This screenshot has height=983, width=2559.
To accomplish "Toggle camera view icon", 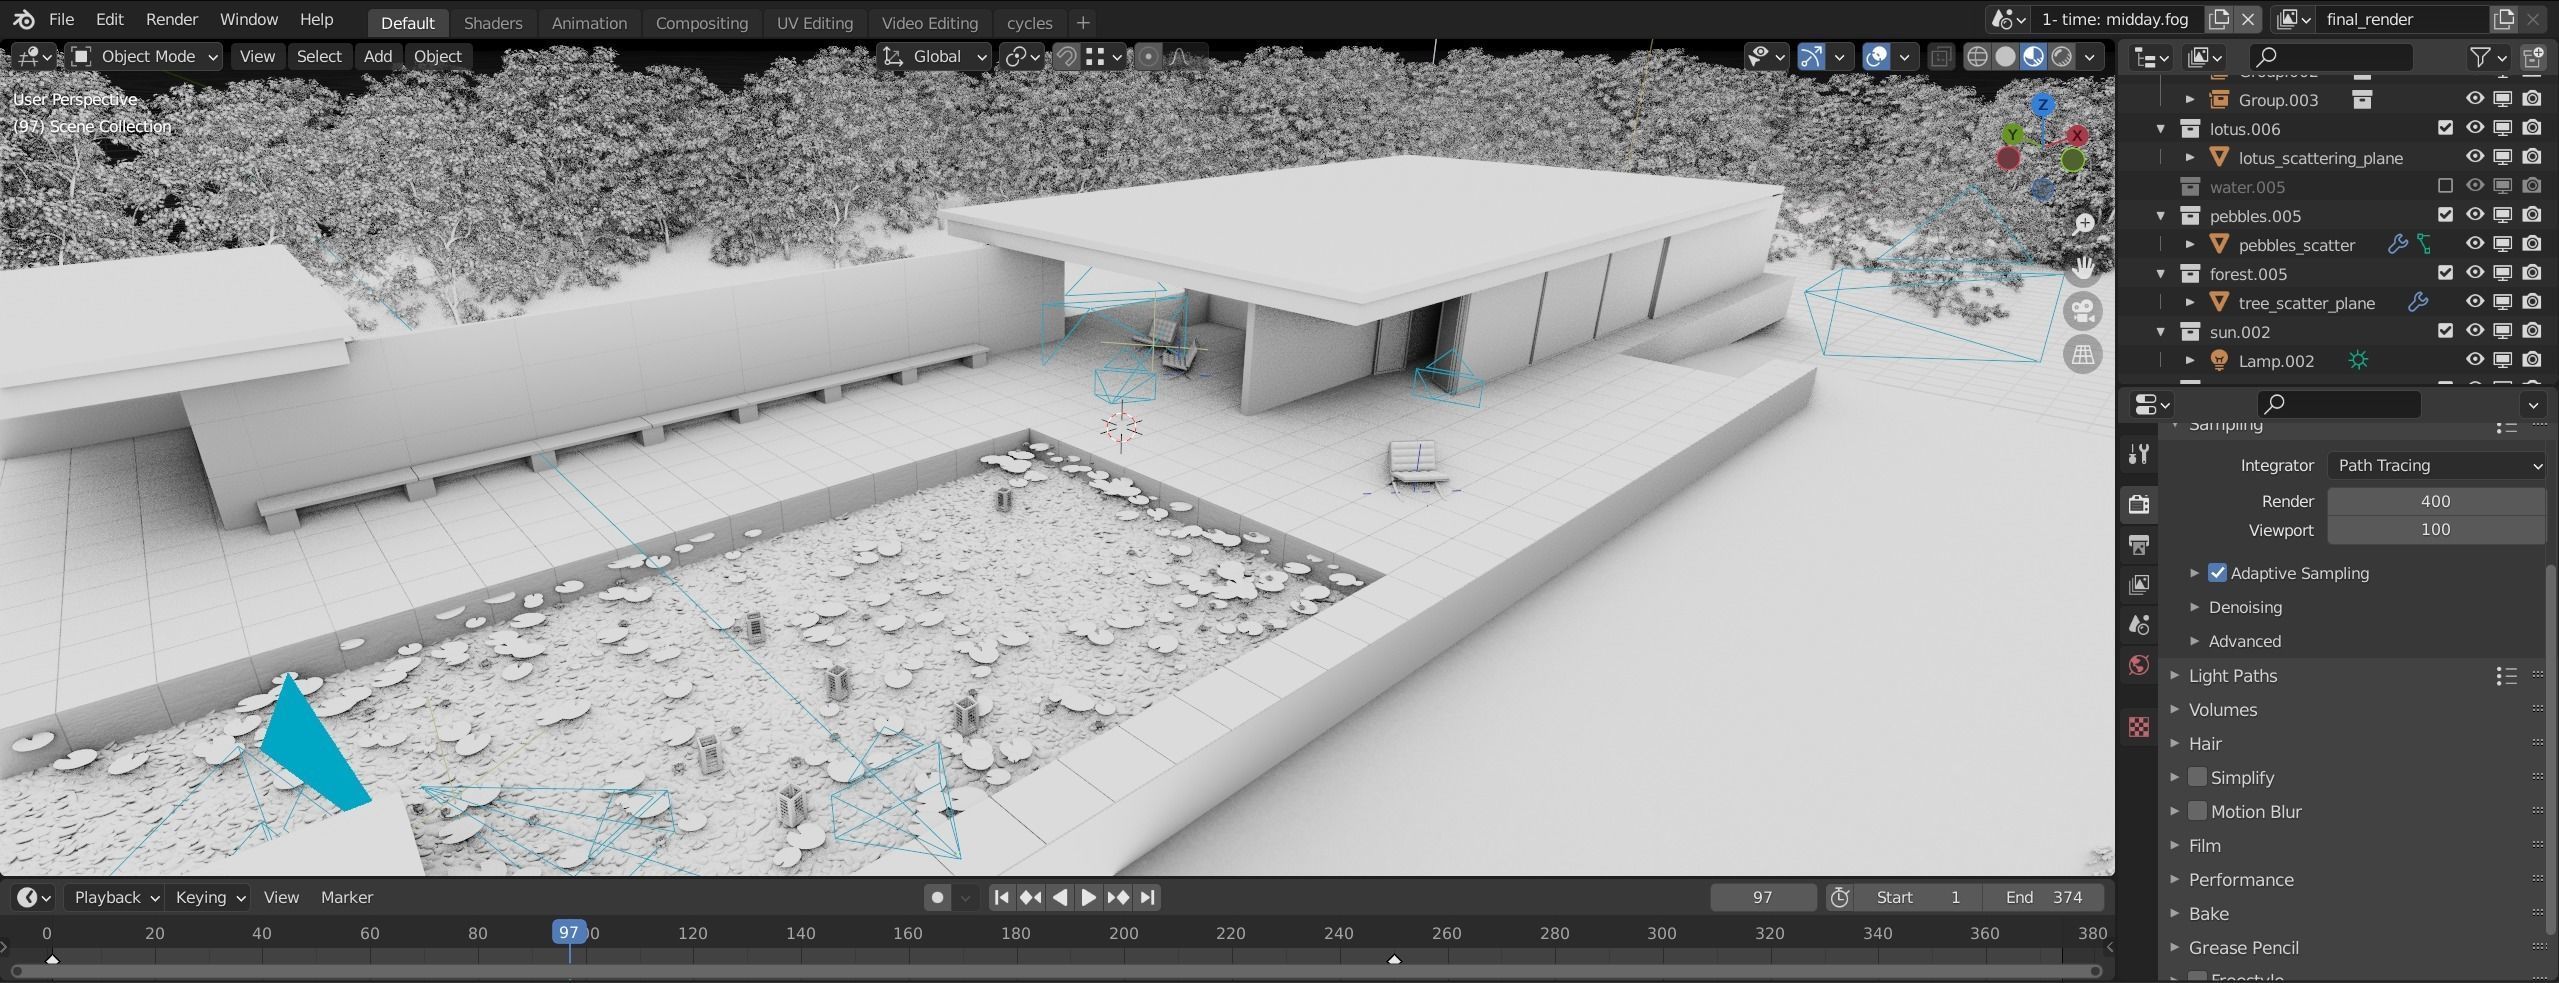I will [2084, 311].
